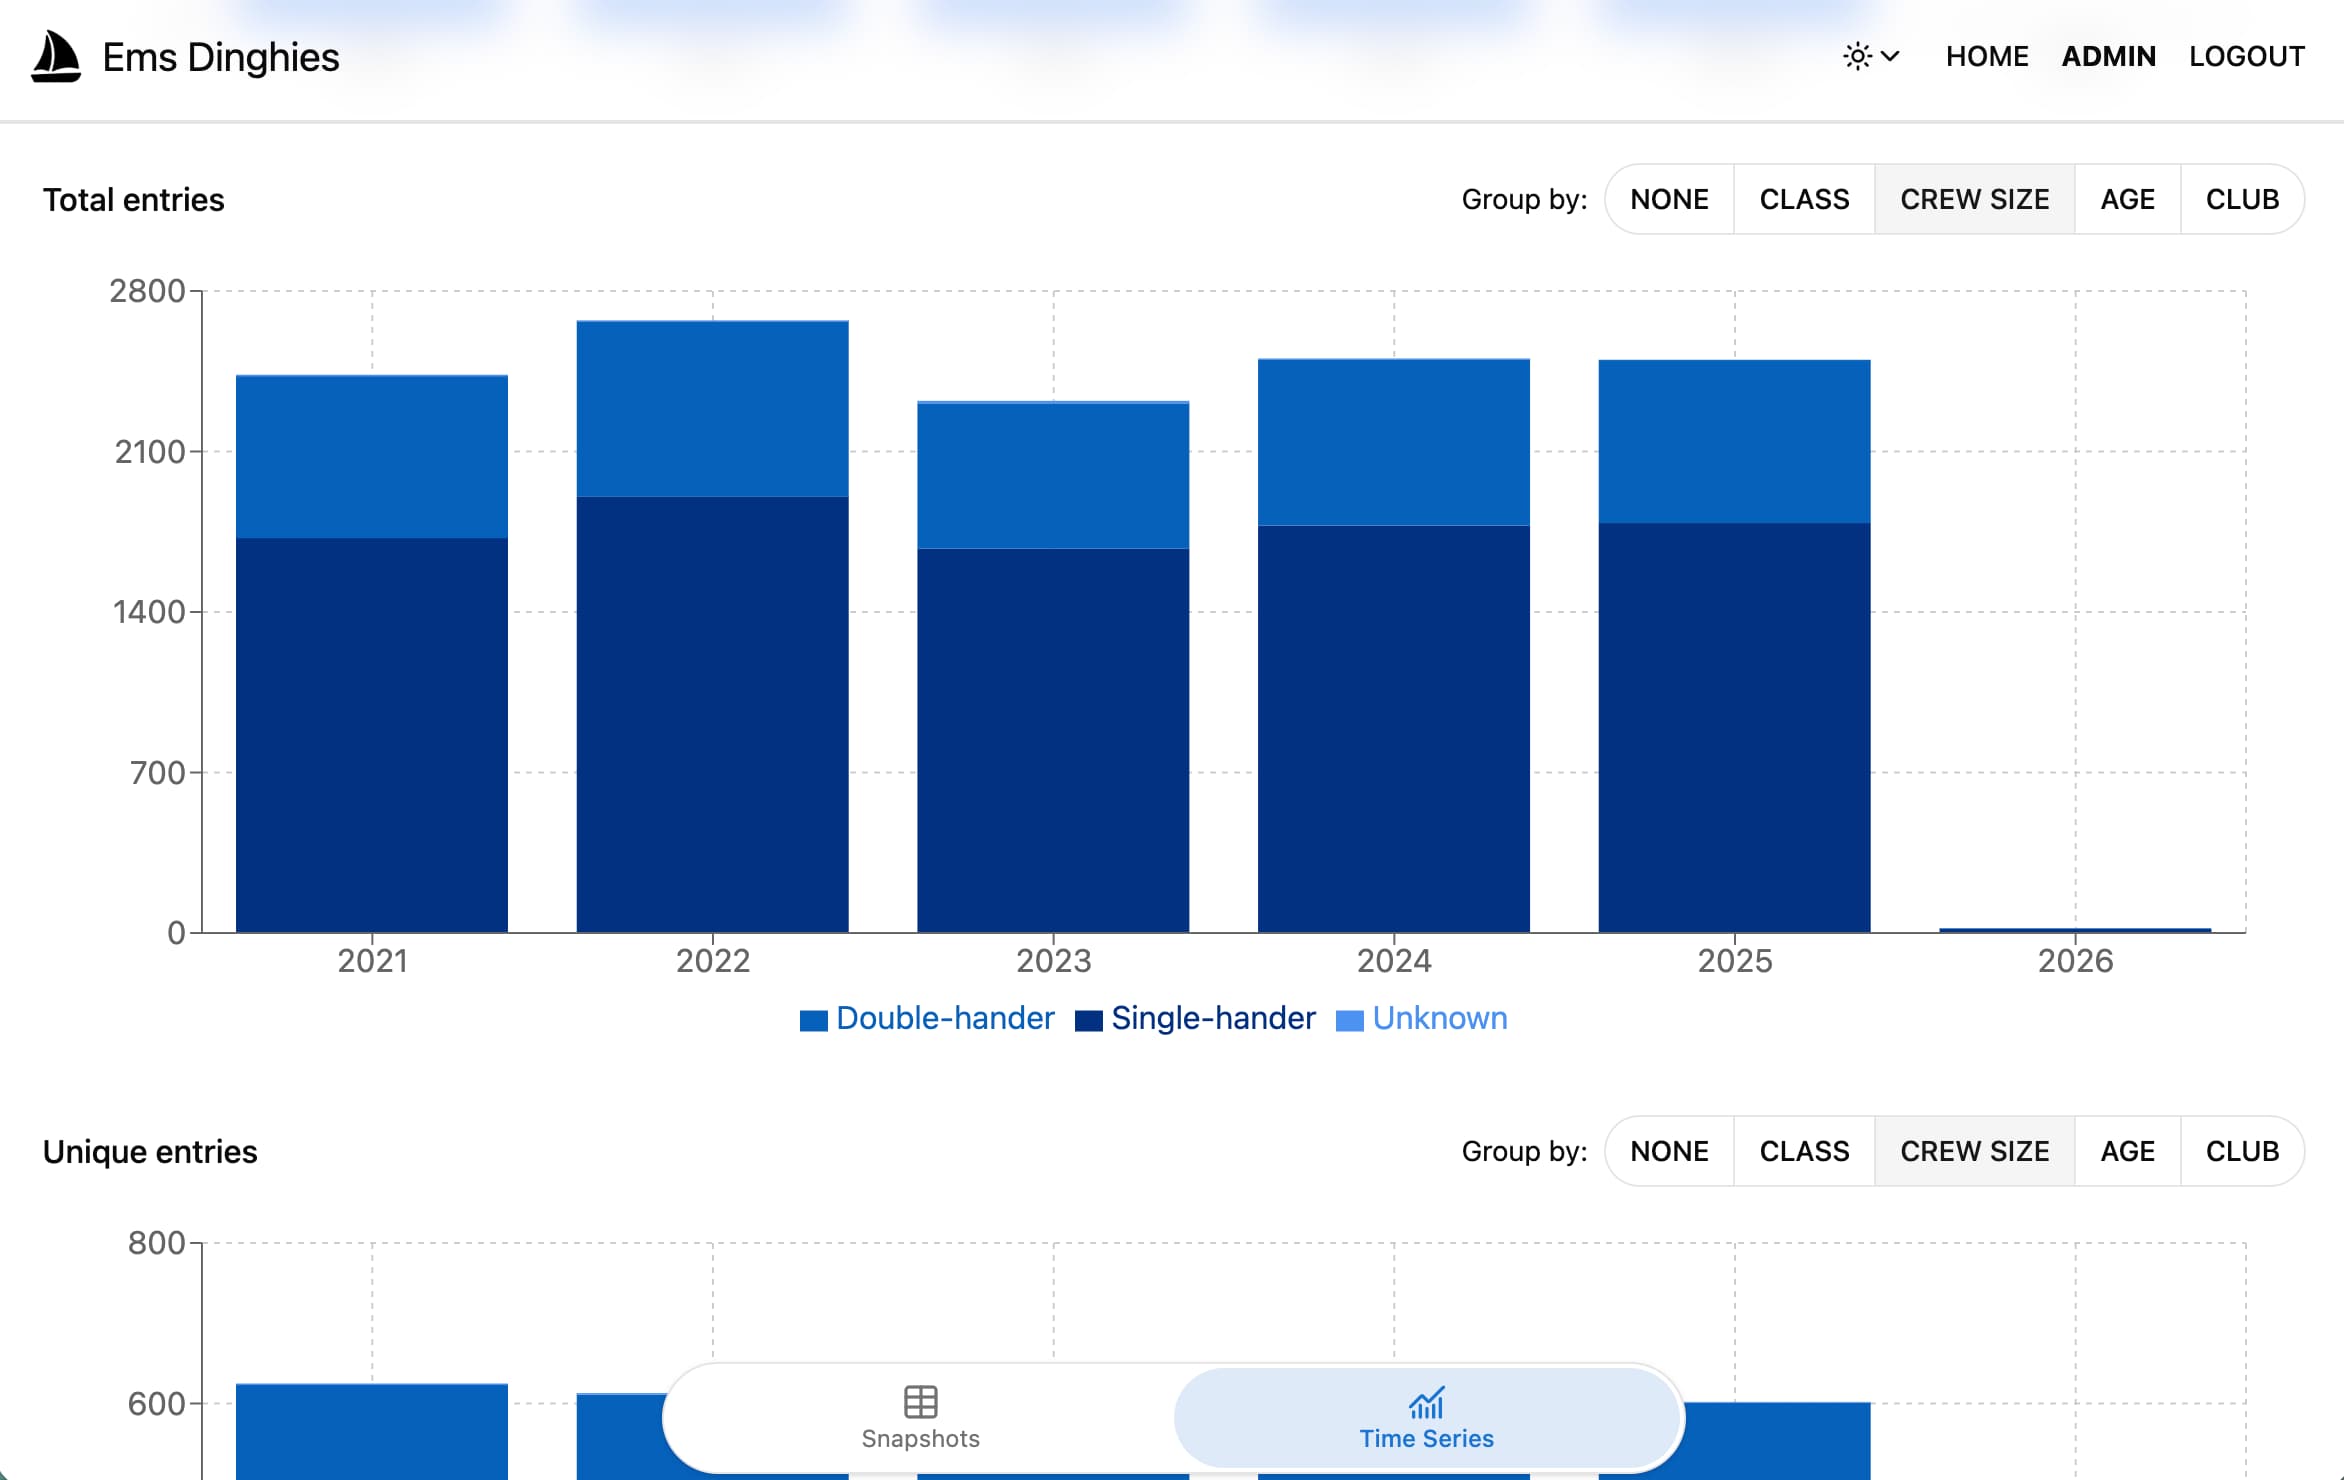Image resolution: width=2344 pixels, height=1480 pixels.
Task: Click the 700 y-axis value
Action: [x=158, y=773]
